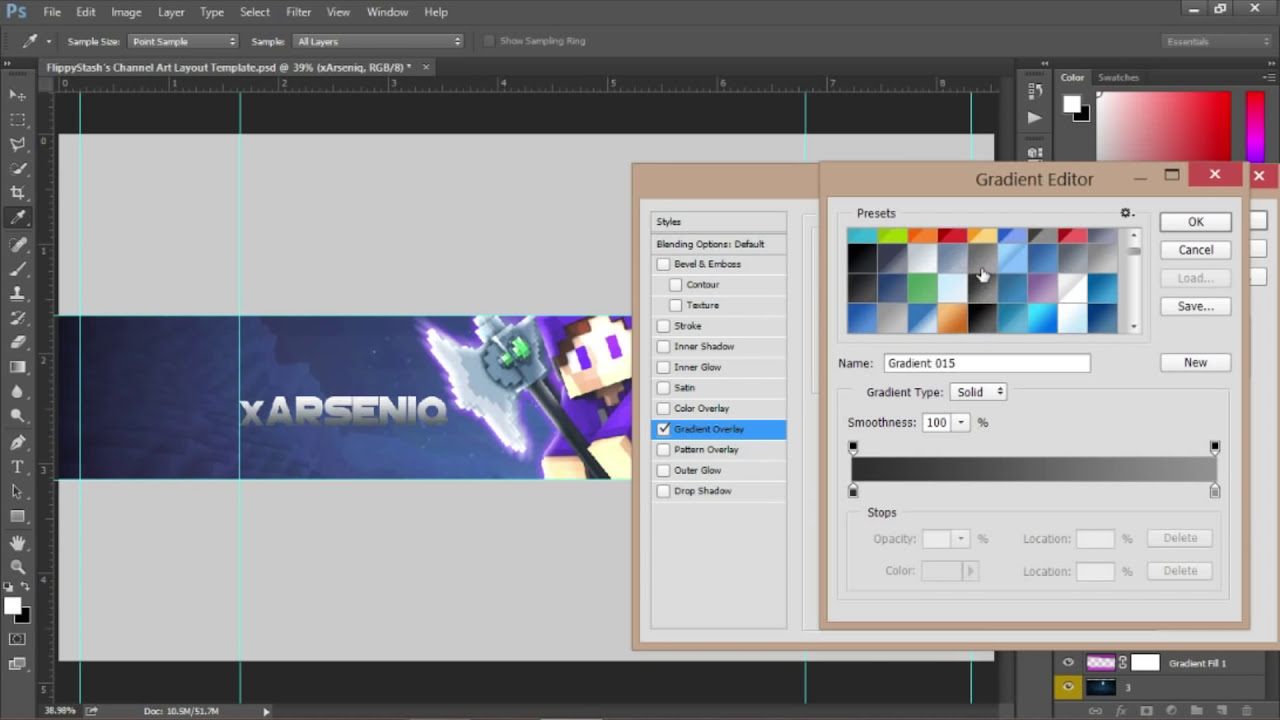Reset default foreground and background colors
Image resolution: width=1280 pixels, height=720 pixels.
coord(8,588)
